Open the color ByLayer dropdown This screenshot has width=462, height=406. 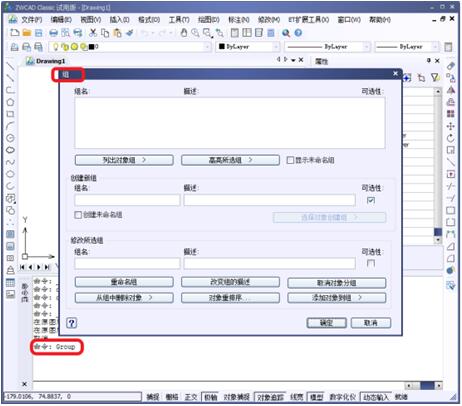pos(276,47)
